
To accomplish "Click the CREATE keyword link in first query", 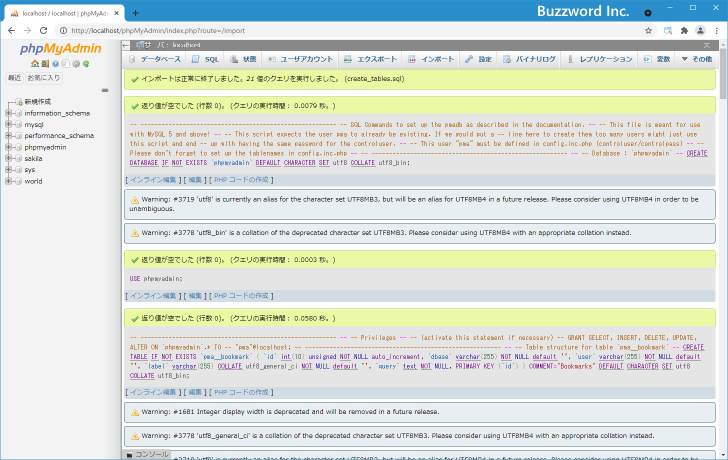I will 697,153.
